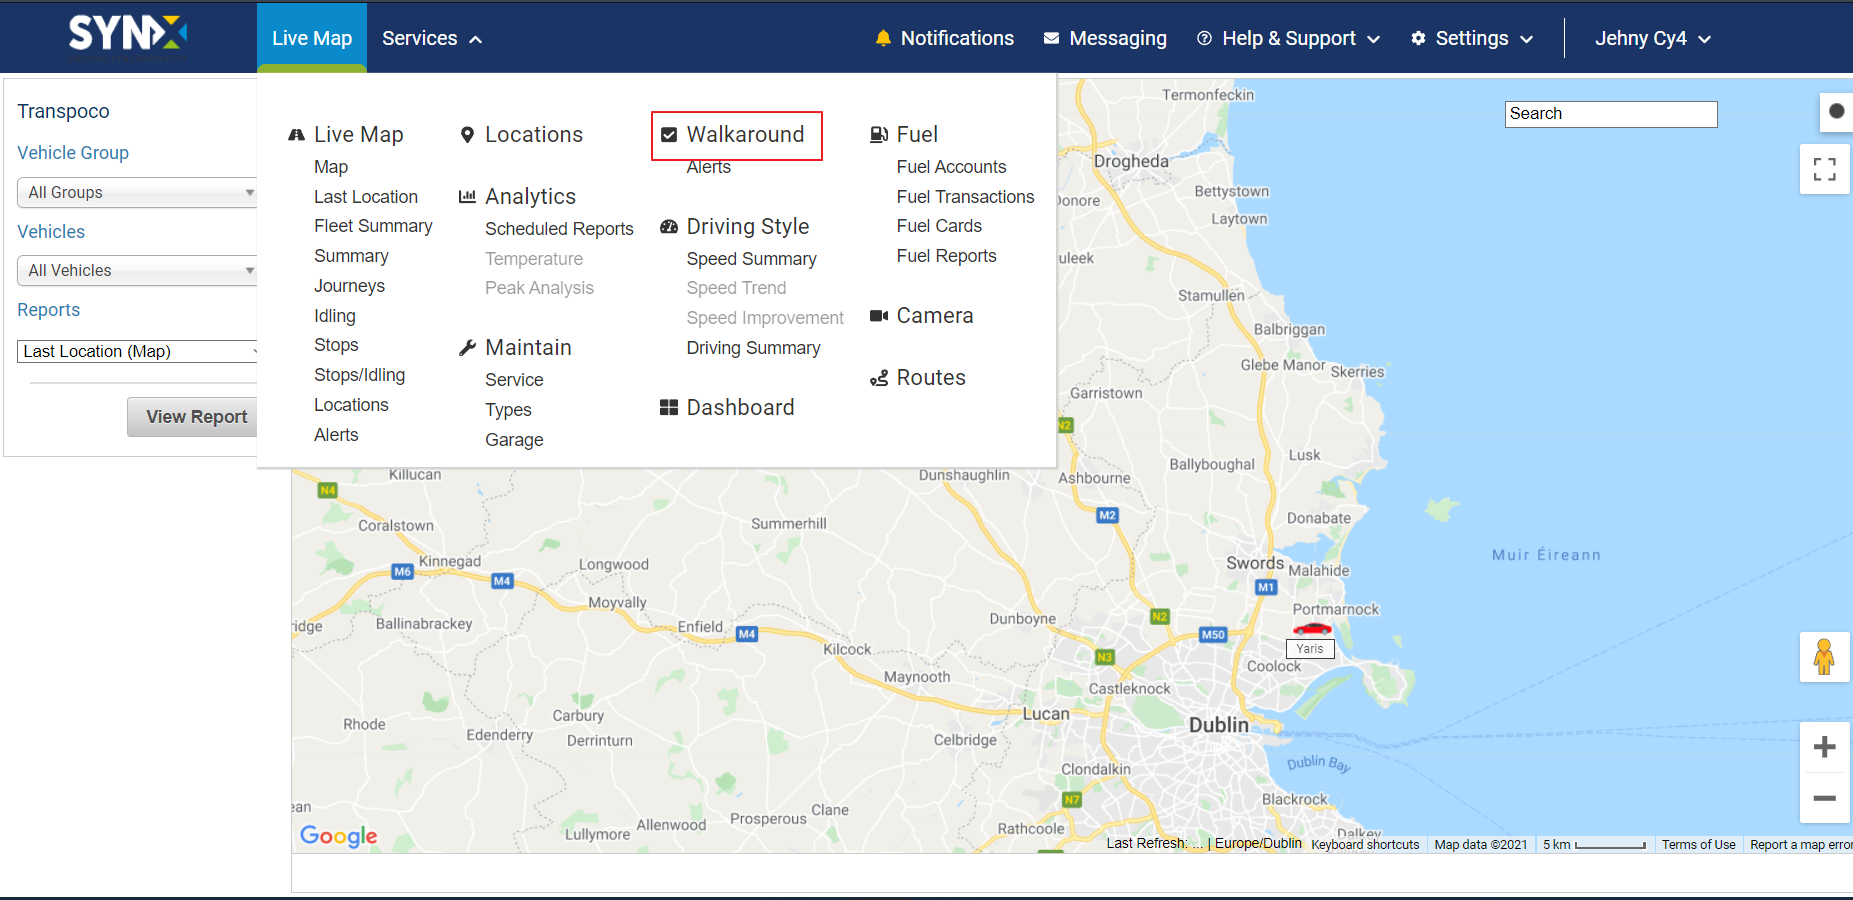Open Stops menu entry
The height and width of the screenshot is (900, 1853).
(336, 345)
